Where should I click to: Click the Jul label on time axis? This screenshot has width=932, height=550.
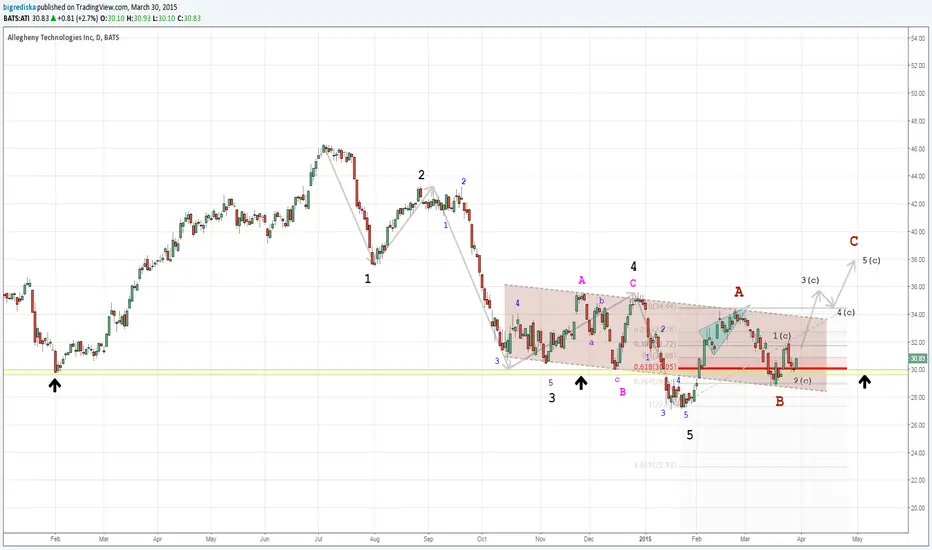pyautogui.click(x=319, y=539)
